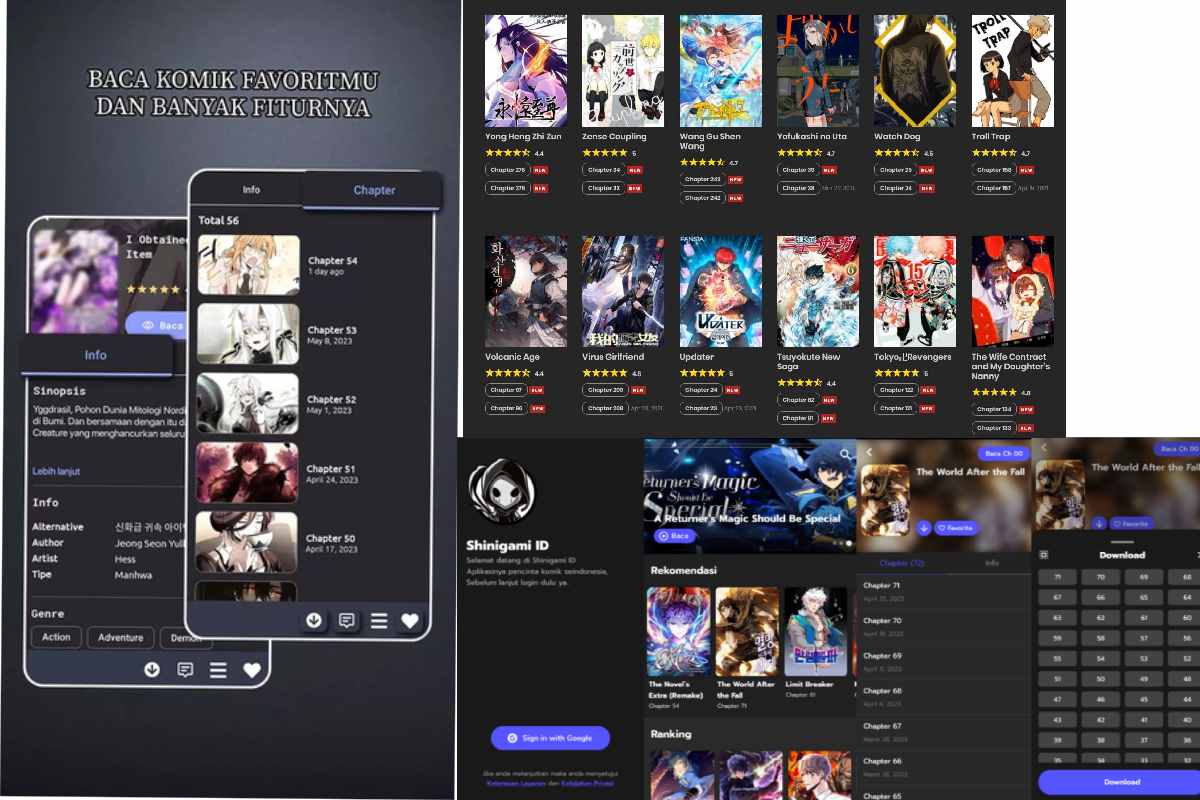Open the Chapter 67 row in the chapter list
1200x800 pixels.
pyautogui.click(x=944, y=731)
